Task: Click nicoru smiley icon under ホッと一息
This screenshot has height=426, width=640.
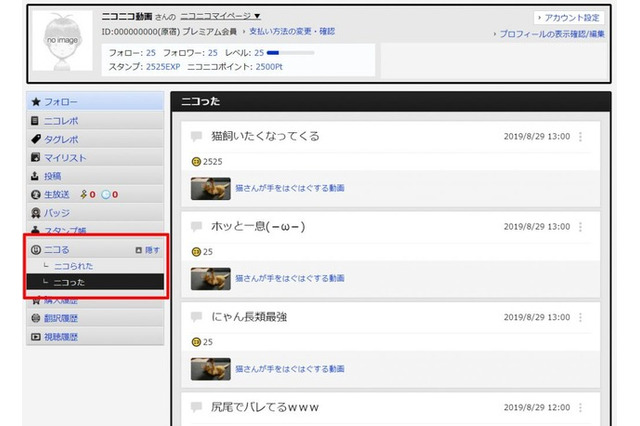Action: [x=196, y=252]
